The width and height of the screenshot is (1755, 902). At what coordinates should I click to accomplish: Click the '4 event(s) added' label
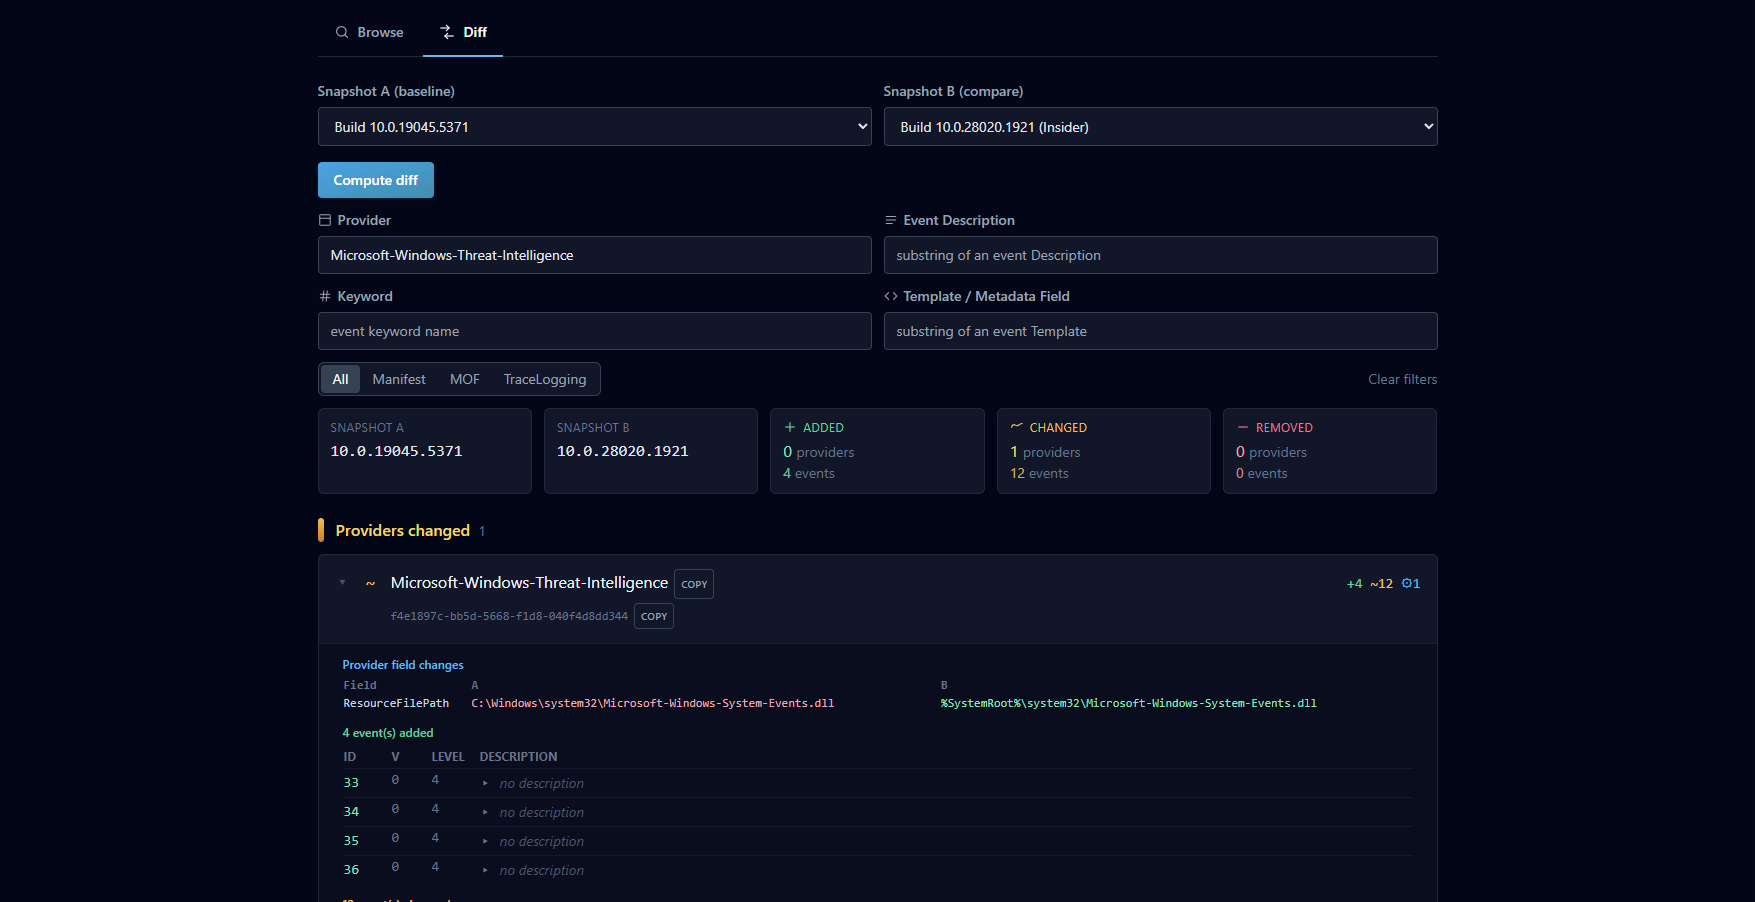(388, 733)
